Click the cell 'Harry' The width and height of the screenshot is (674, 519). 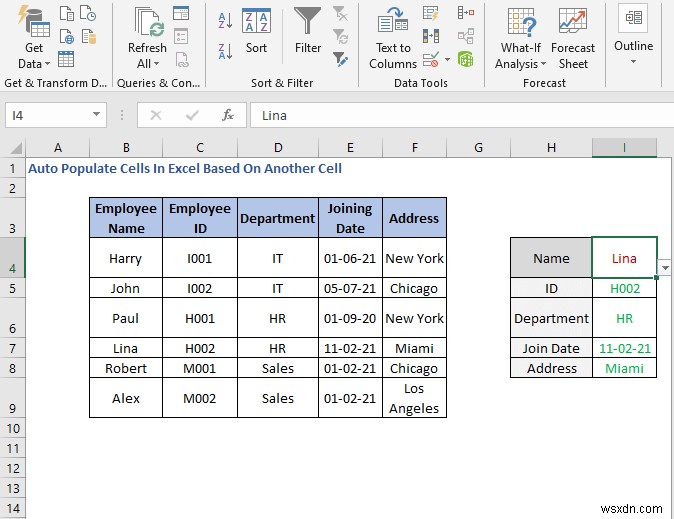click(126, 258)
